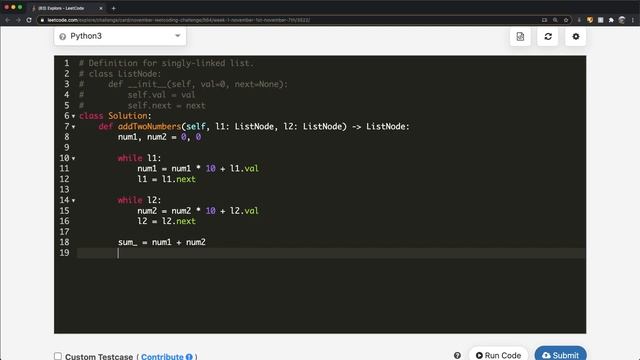
Task: Open the code snippet document icon
Action: (x=520, y=36)
